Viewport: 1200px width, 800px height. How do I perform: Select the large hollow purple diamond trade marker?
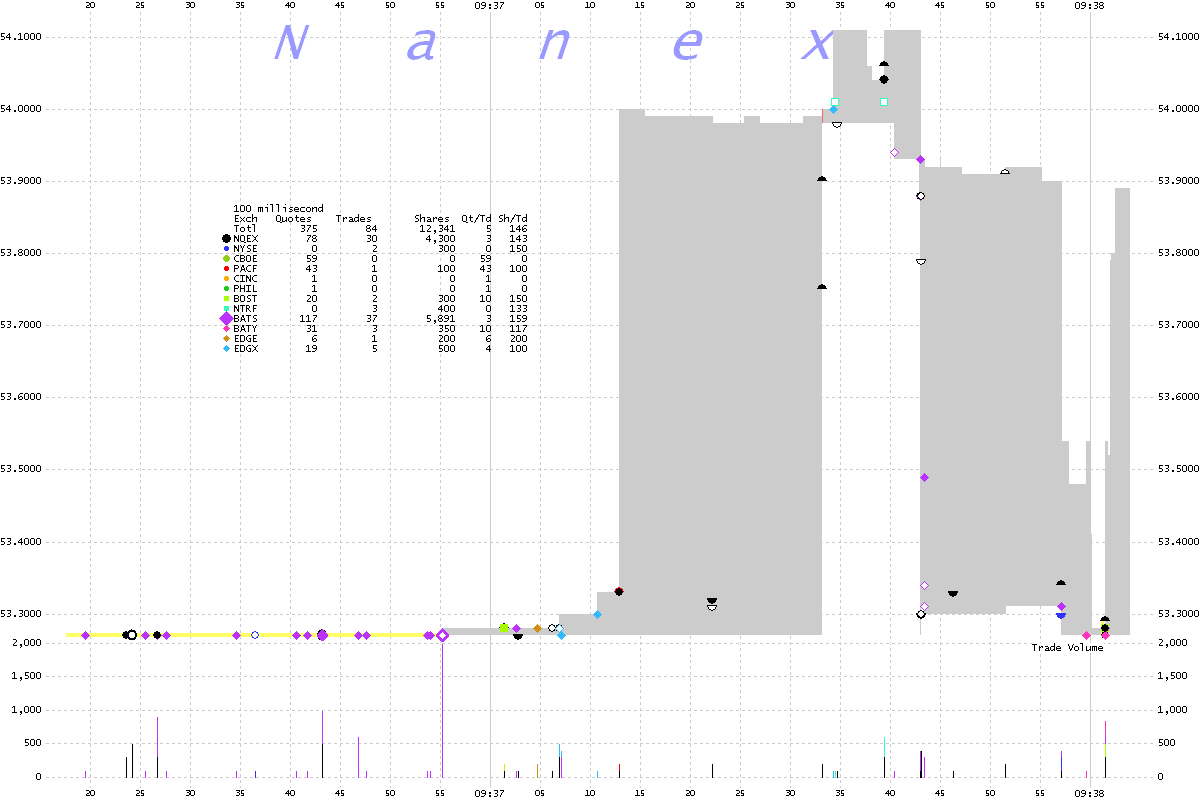pyautogui.click(x=442, y=635)
